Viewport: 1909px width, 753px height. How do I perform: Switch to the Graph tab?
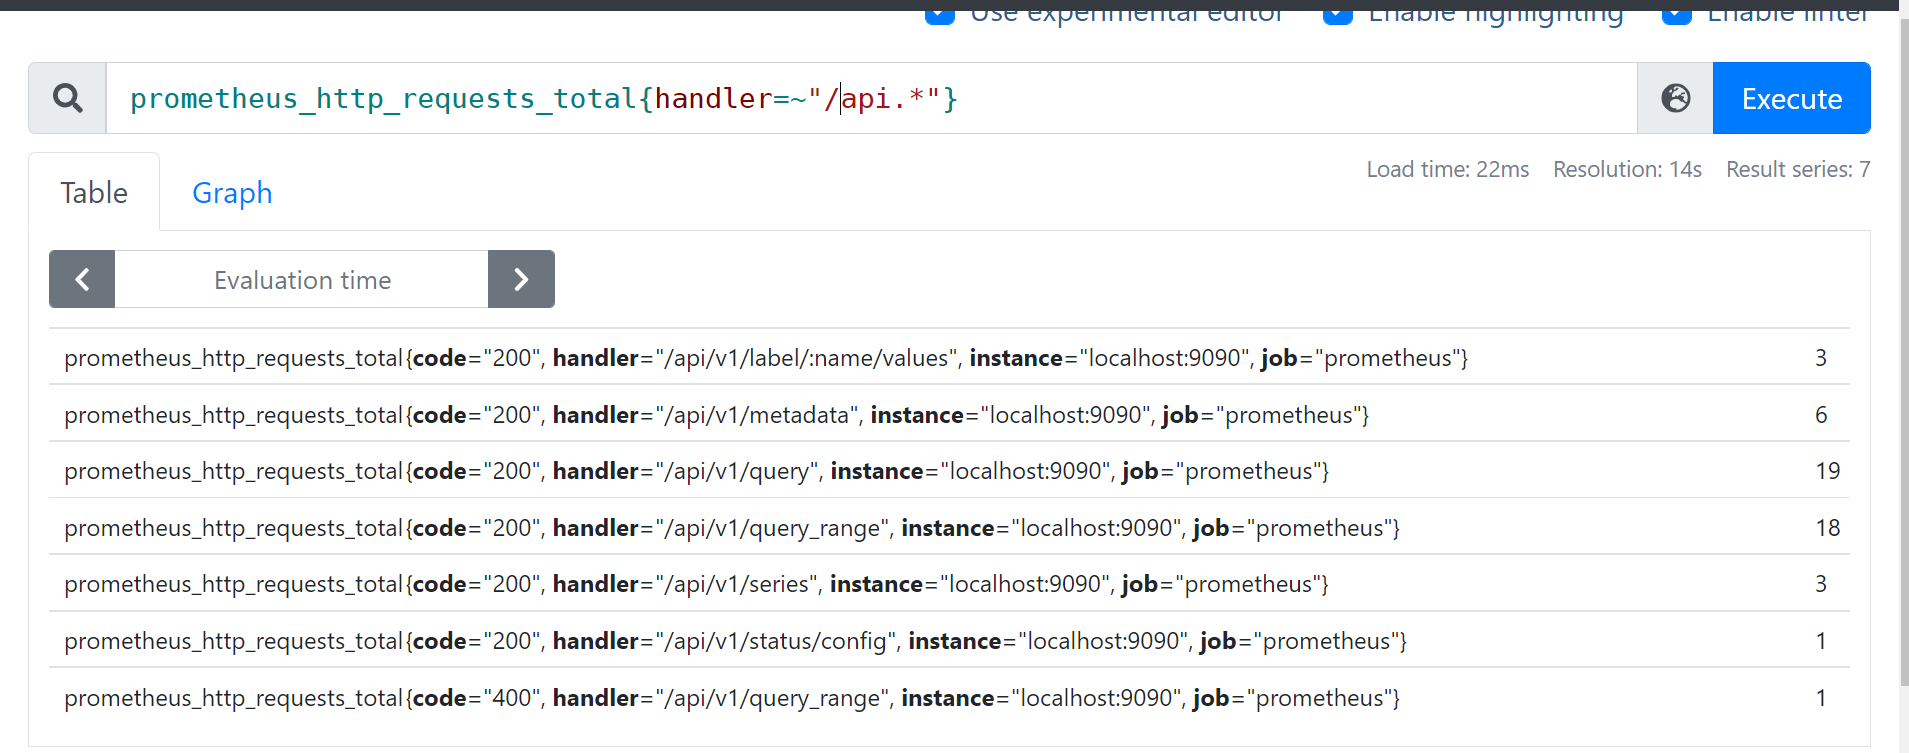(232, 193)
